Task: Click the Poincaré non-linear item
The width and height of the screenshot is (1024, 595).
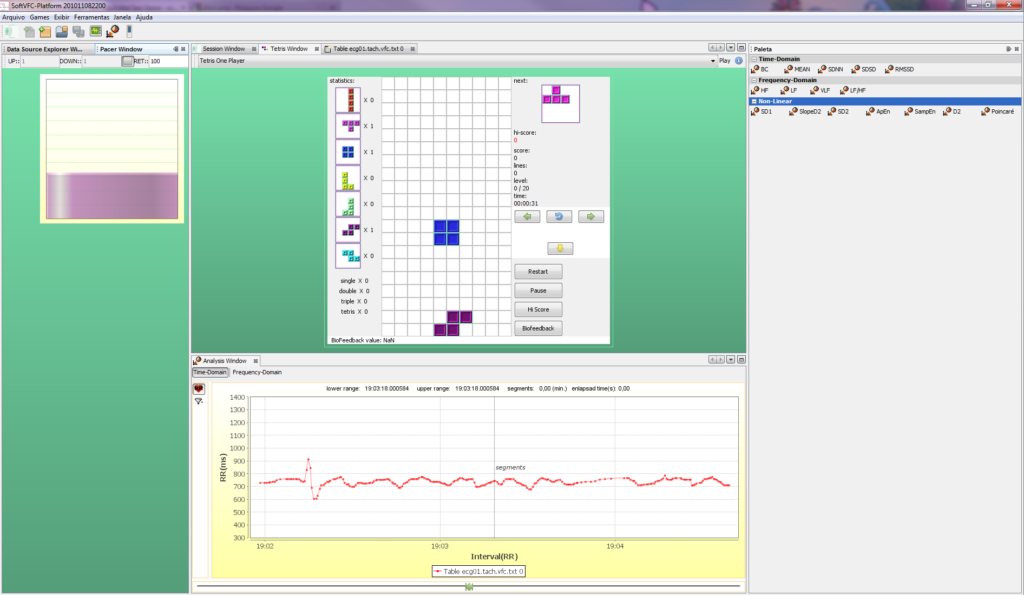Action: (1001, 112)
